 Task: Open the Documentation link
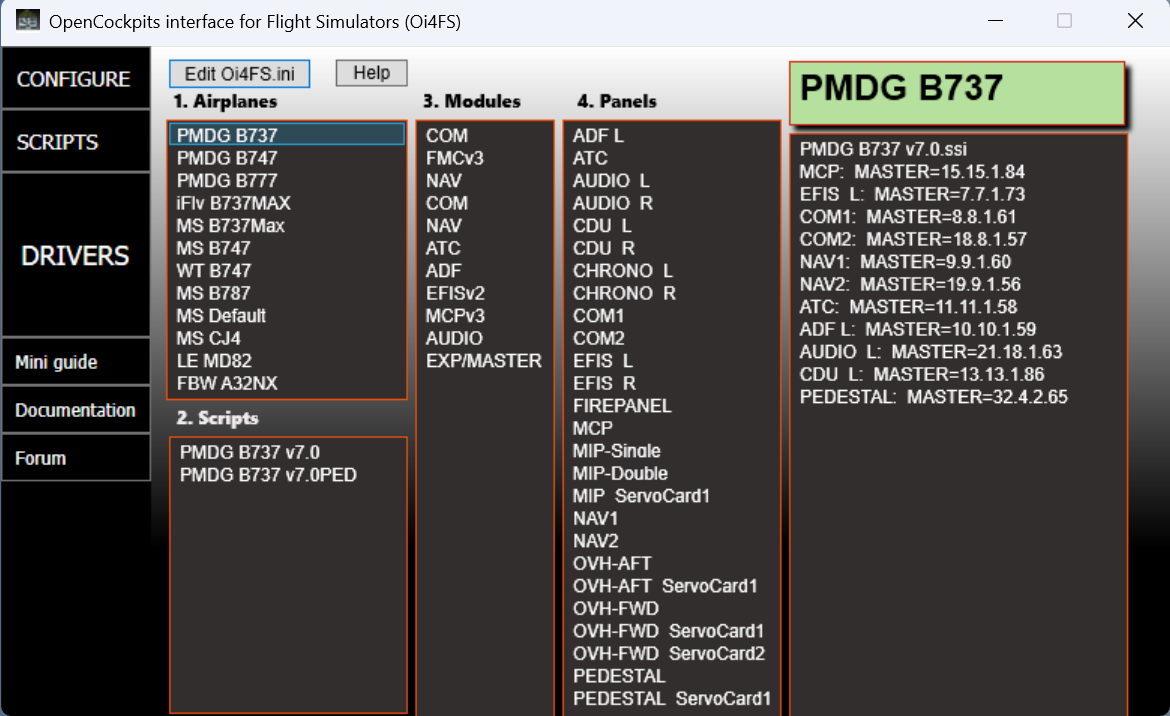click(x=75, y=410)
